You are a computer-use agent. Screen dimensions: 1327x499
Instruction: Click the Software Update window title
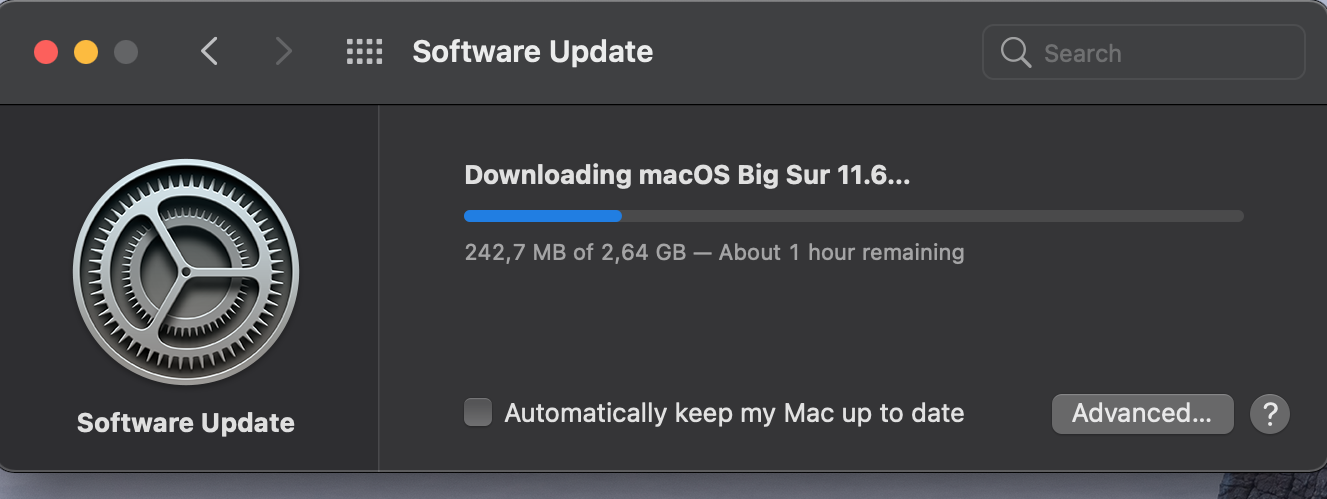(533, 52)
